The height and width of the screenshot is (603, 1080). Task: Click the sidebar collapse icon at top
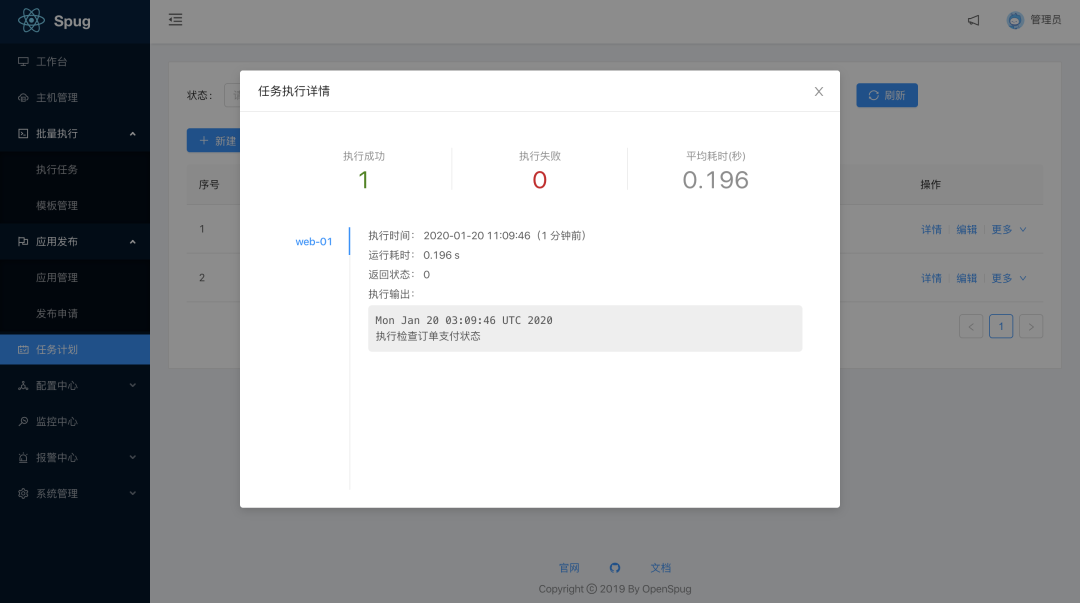[175, 19]
